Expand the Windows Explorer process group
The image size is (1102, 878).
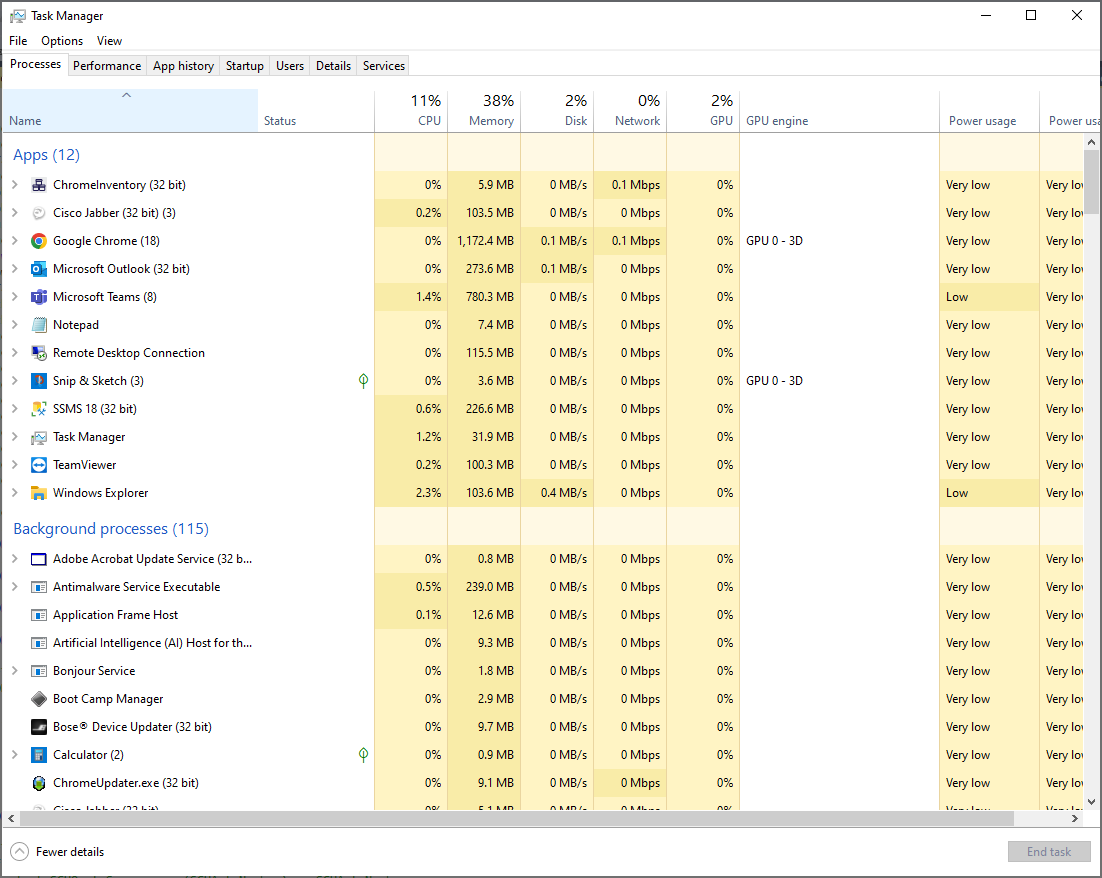15,493
